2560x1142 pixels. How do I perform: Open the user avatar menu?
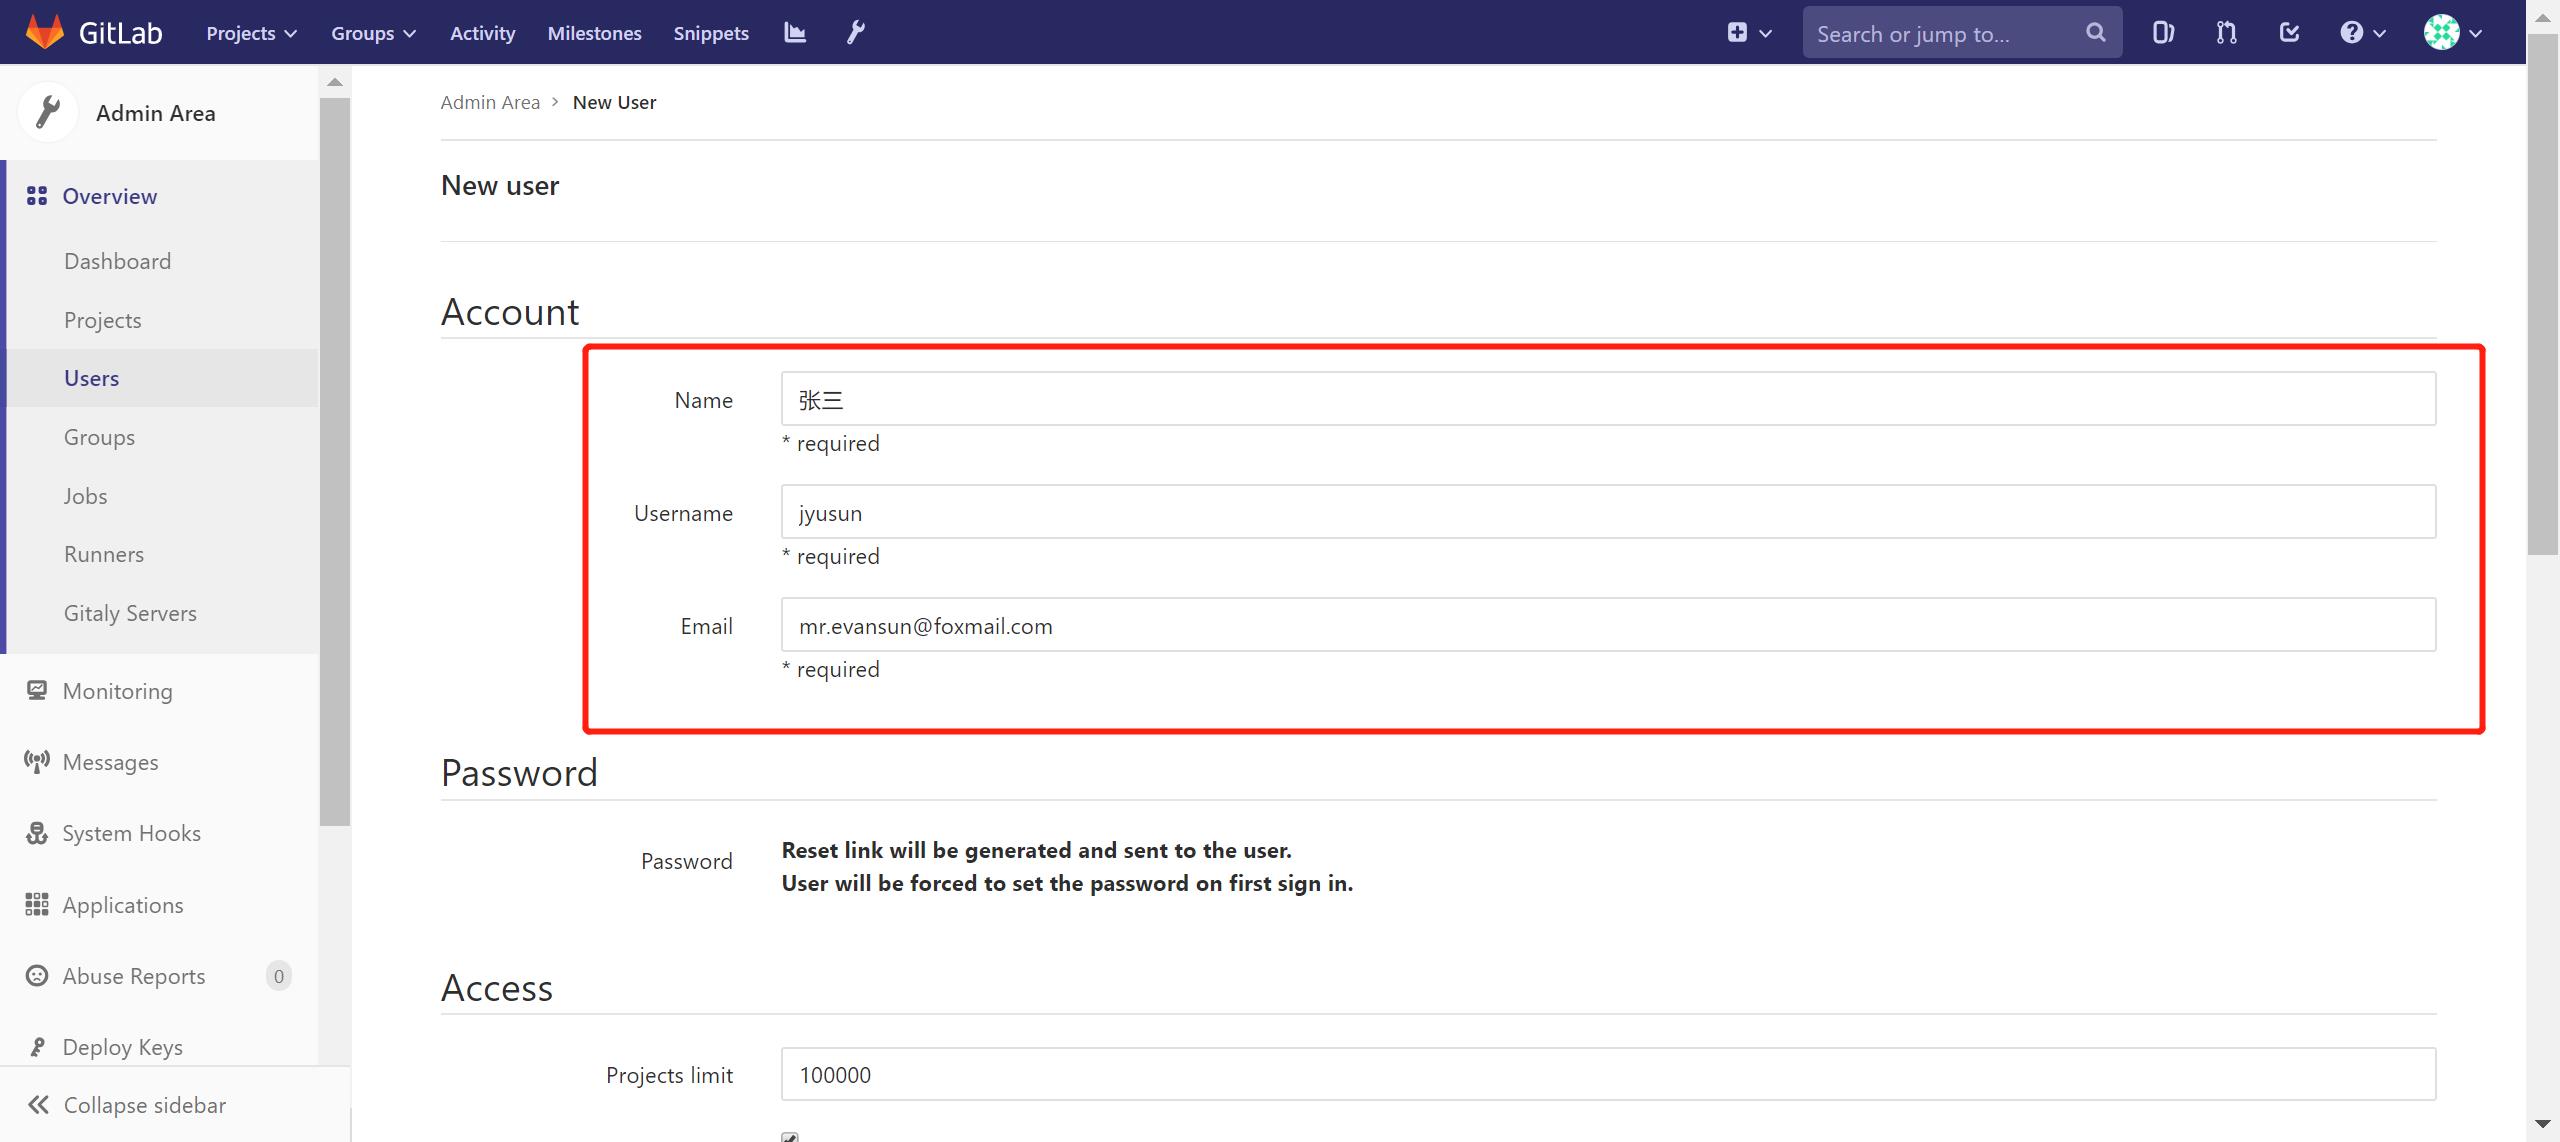click(2453, 33)
